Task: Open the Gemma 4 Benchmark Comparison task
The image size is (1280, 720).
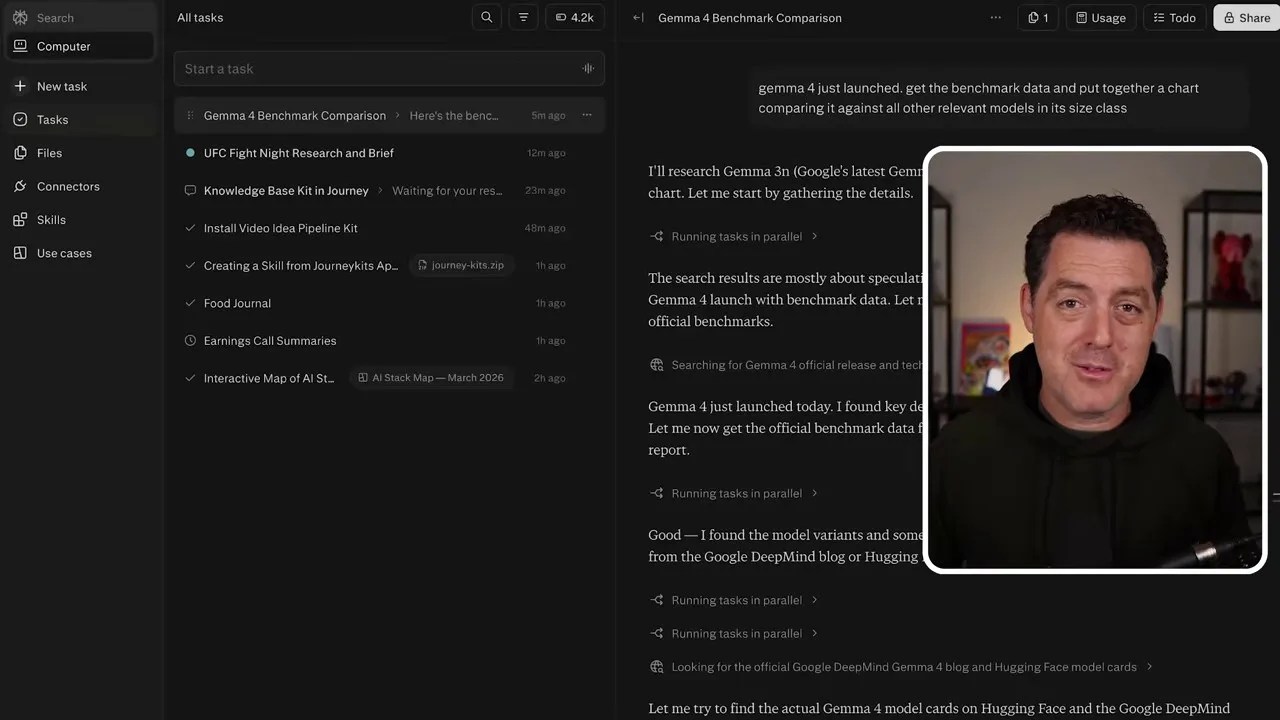Action: click(x=295, y=116)
